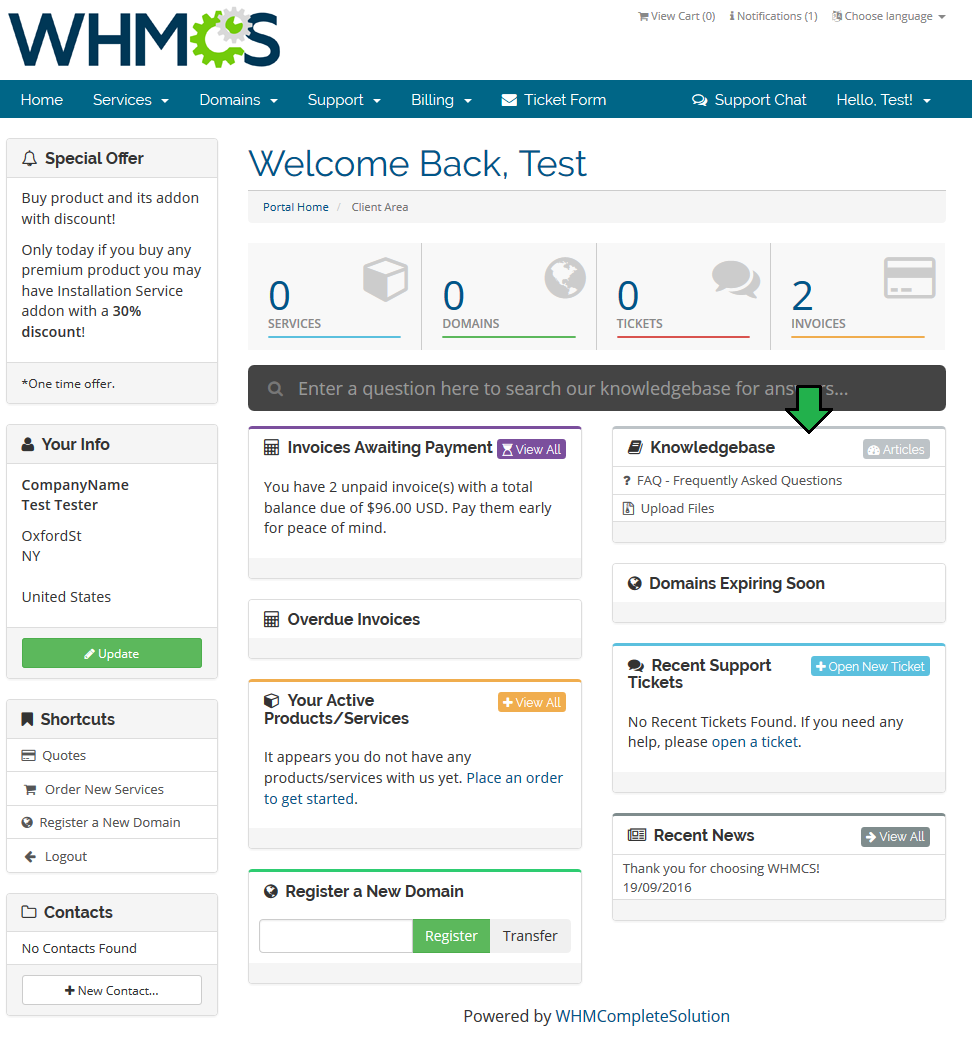
Task: Open View Cart (0) link
Action: tap(676, 16)
